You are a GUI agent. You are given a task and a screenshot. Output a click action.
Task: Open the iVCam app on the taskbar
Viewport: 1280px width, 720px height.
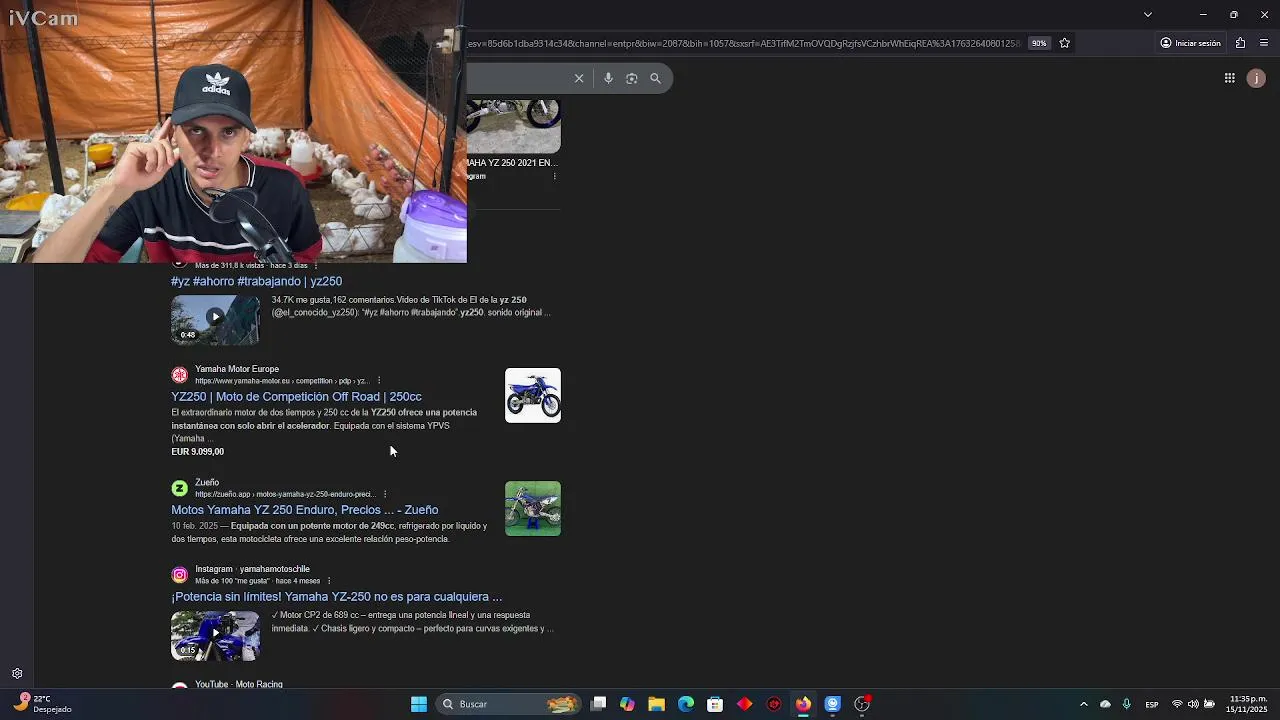click(832, 704)
